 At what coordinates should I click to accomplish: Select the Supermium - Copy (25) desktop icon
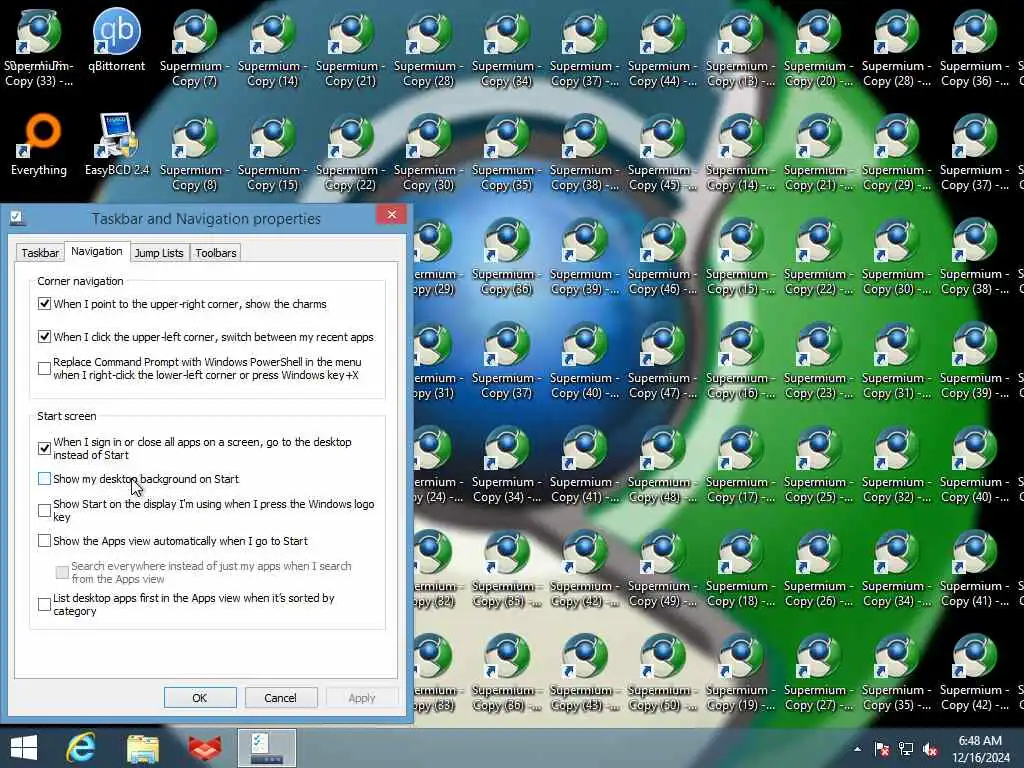click(x=818, y=464)
